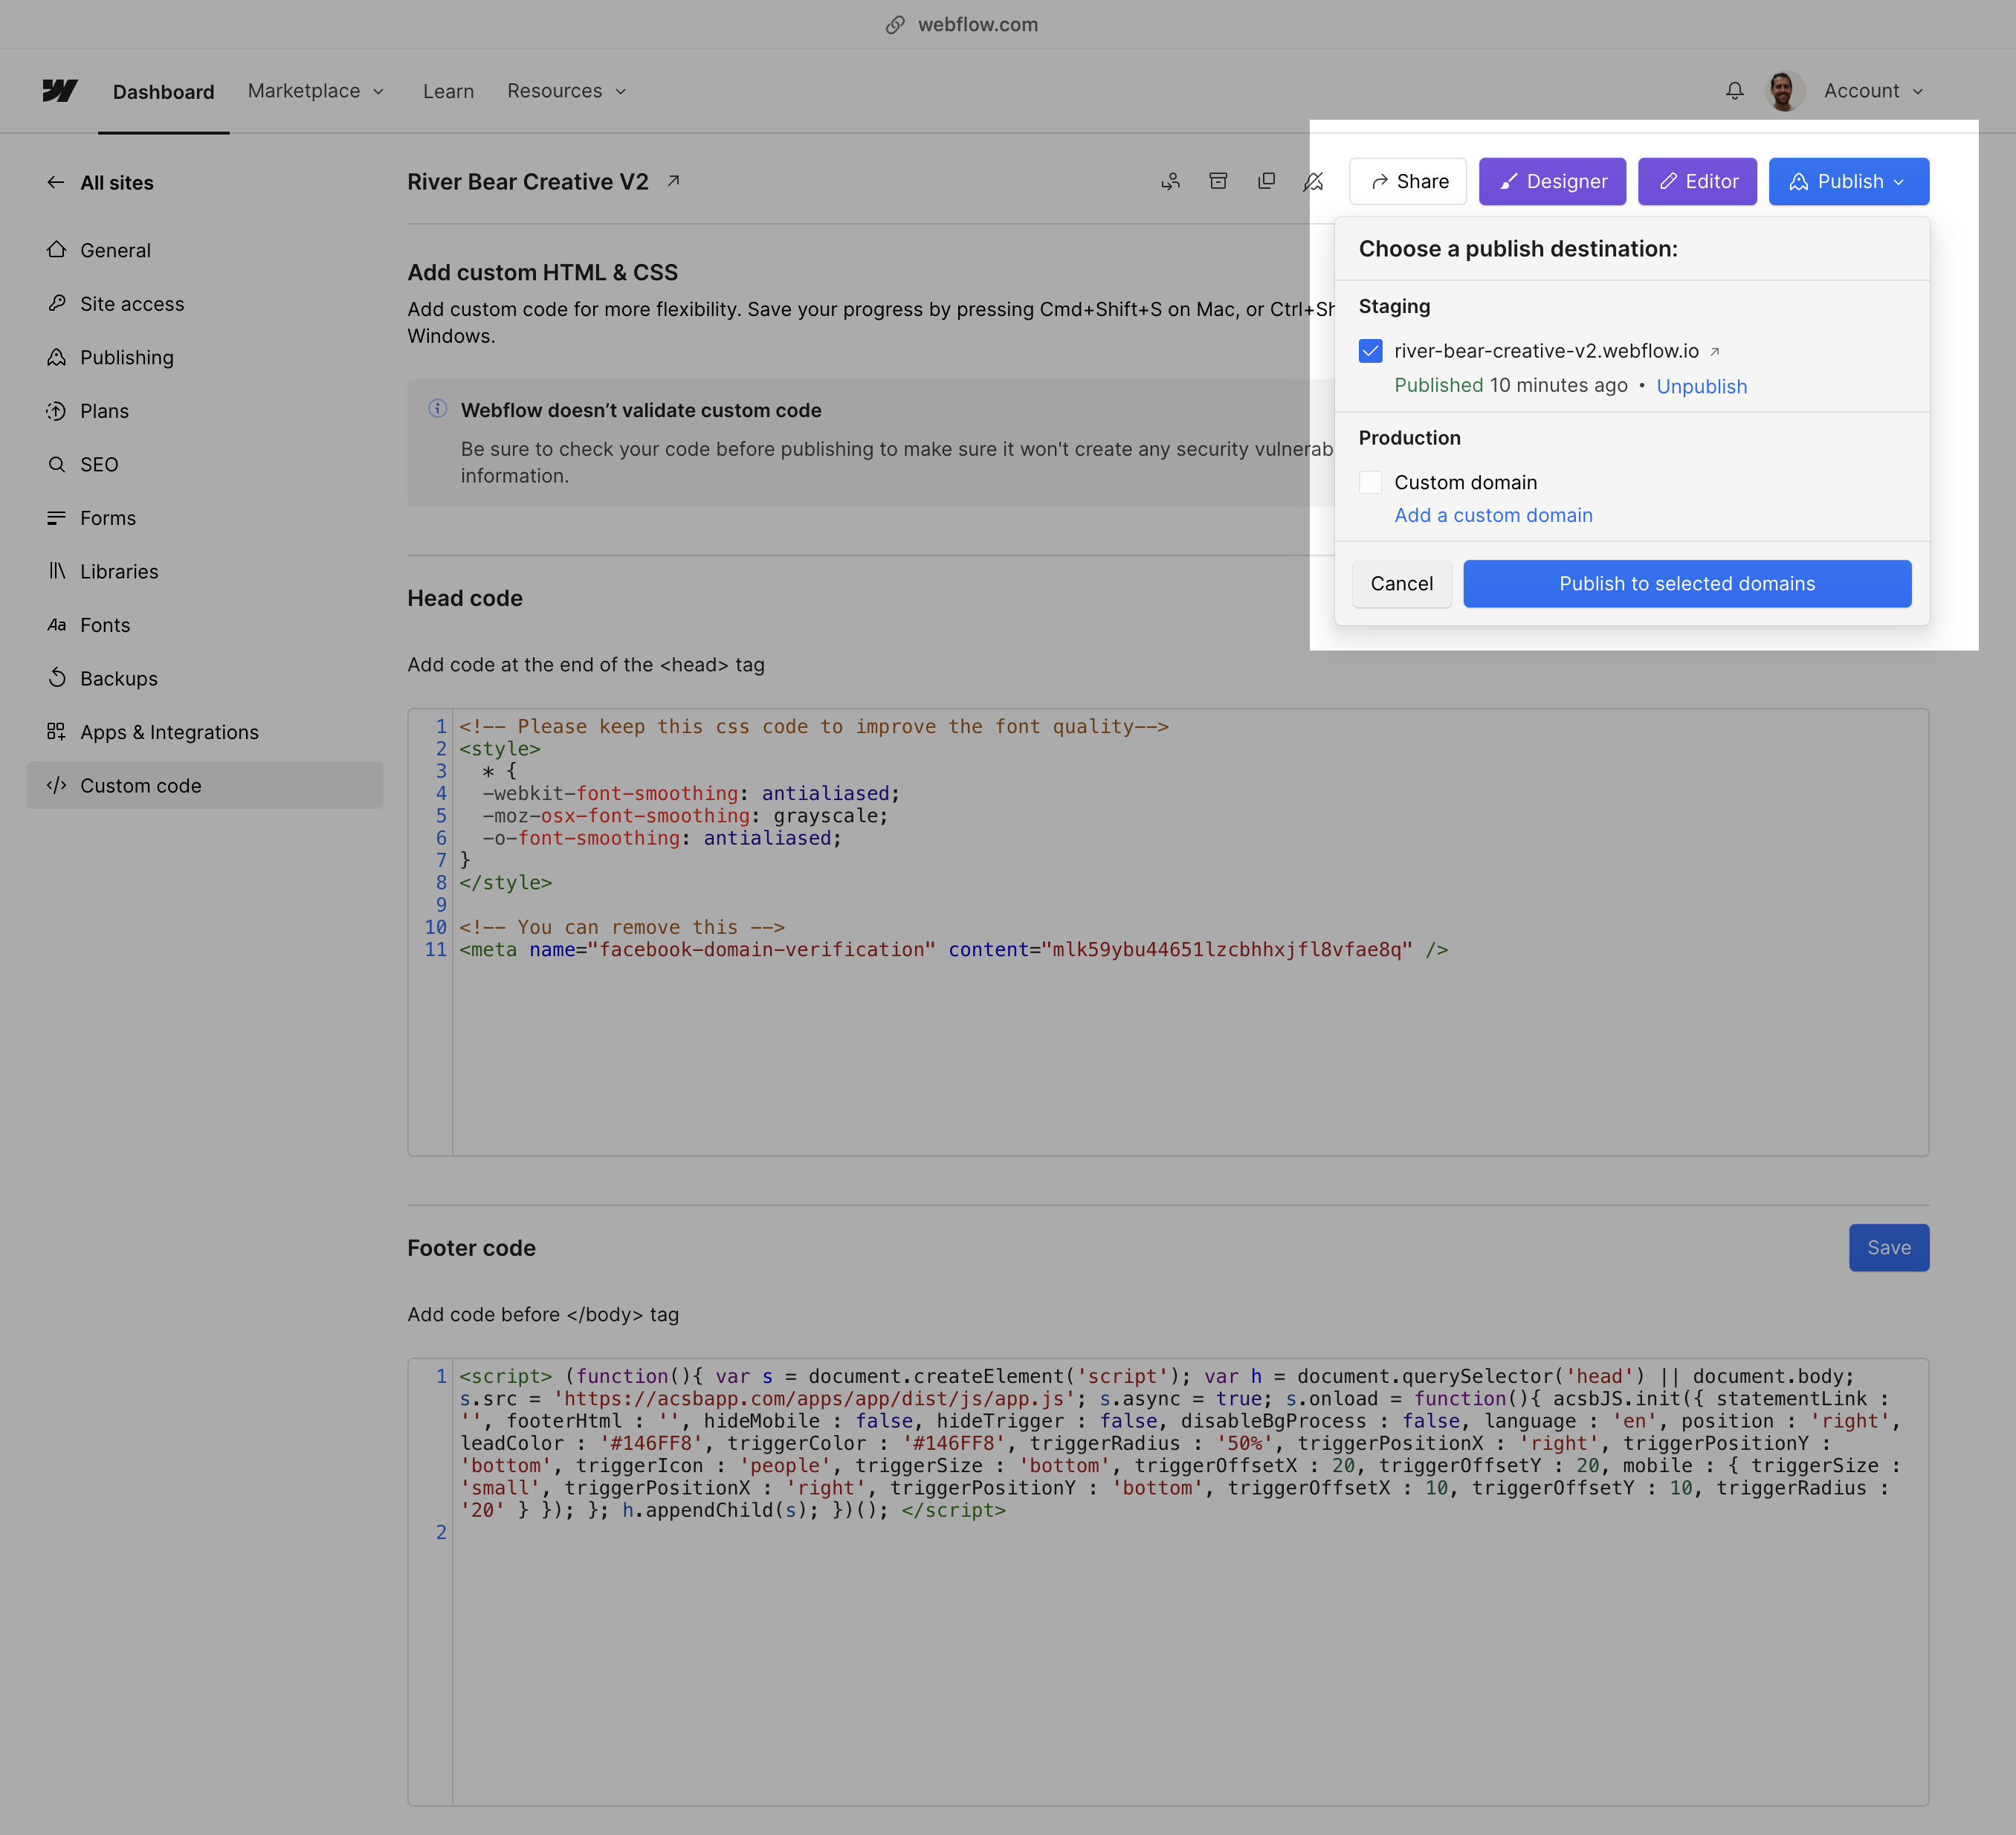The height and width of the screenshot is (1835, 2016).
Task: Open the notifications bell
Action: 1735,91
